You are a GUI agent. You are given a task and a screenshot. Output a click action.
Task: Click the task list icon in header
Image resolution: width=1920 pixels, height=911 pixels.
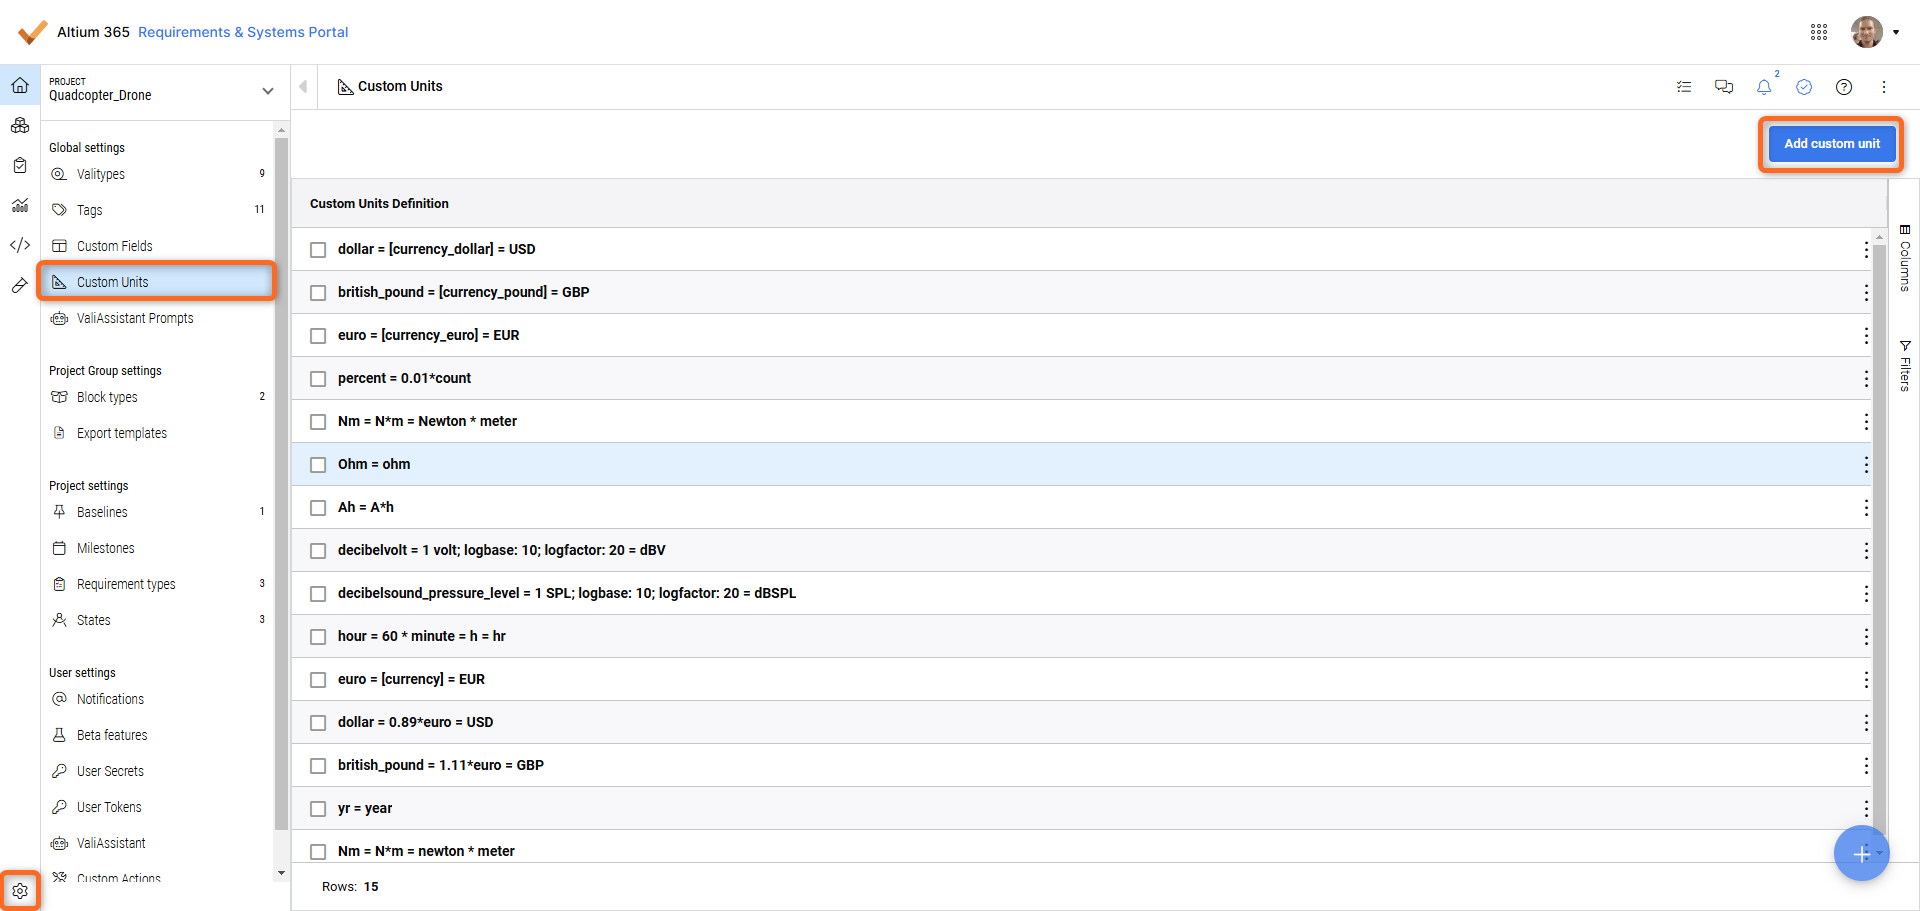coord(1684,87)
